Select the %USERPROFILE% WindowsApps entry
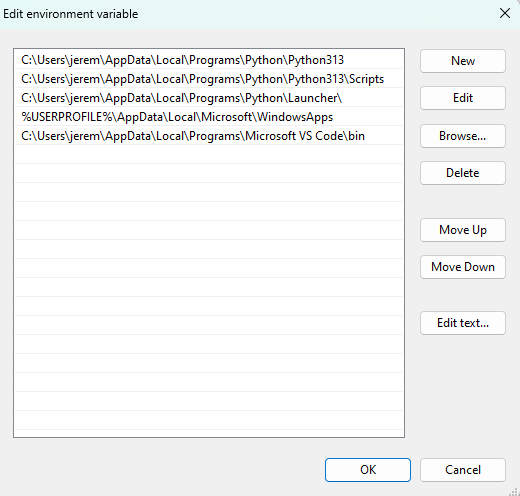Image resolution: width=520 pixels, height=496 pixels. pos(209,117)
